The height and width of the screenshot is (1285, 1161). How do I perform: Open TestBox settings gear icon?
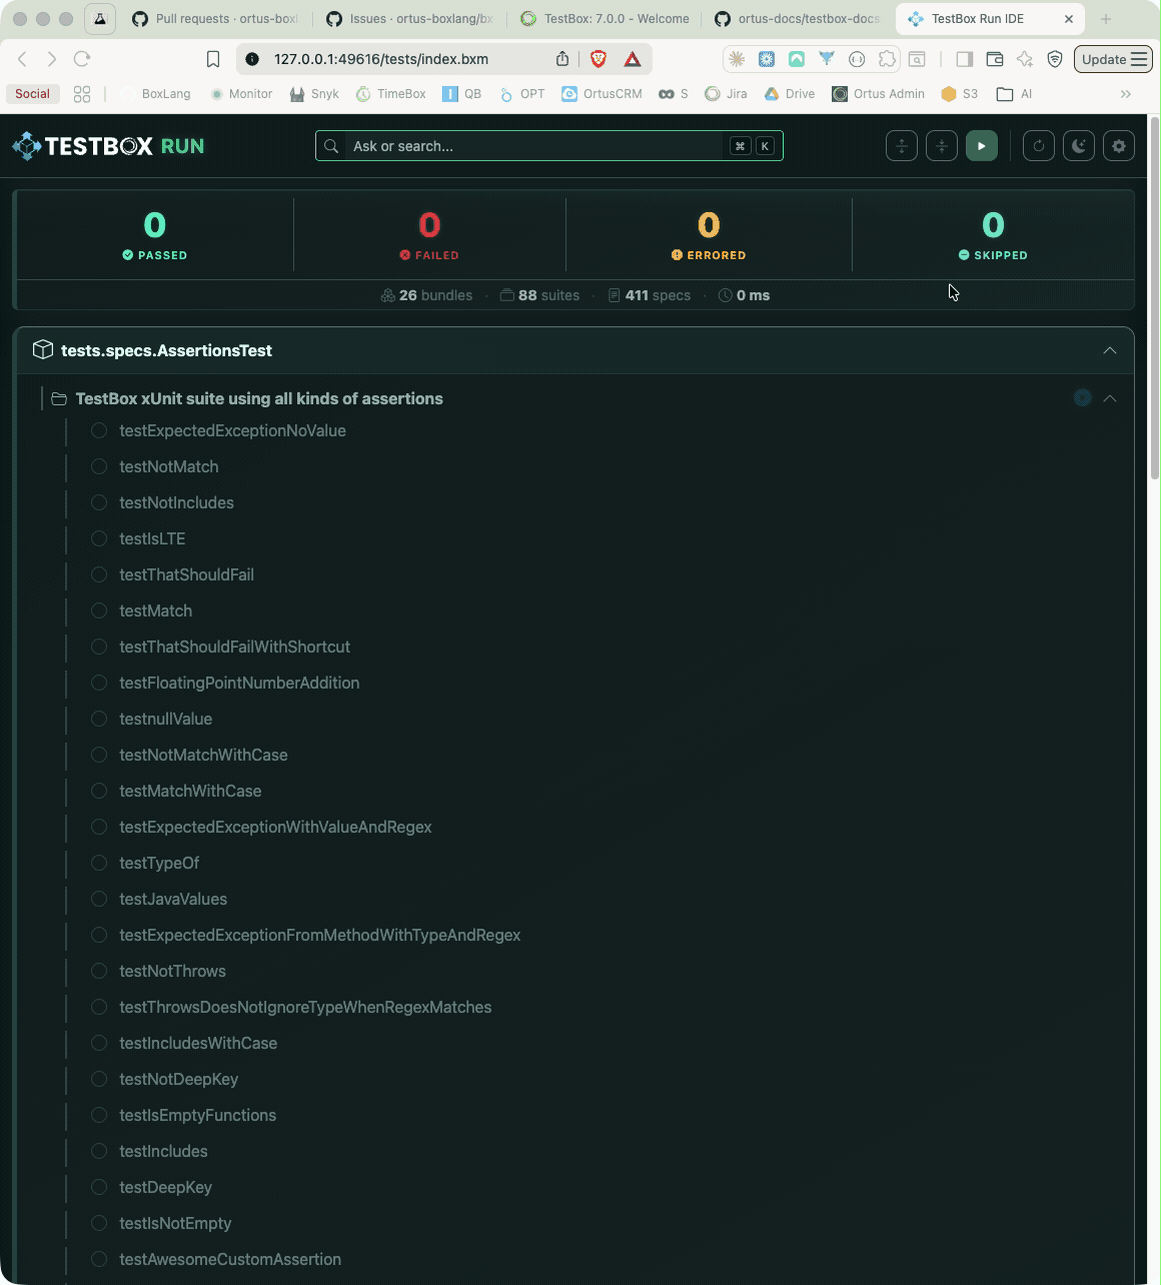coord(1118,146)
